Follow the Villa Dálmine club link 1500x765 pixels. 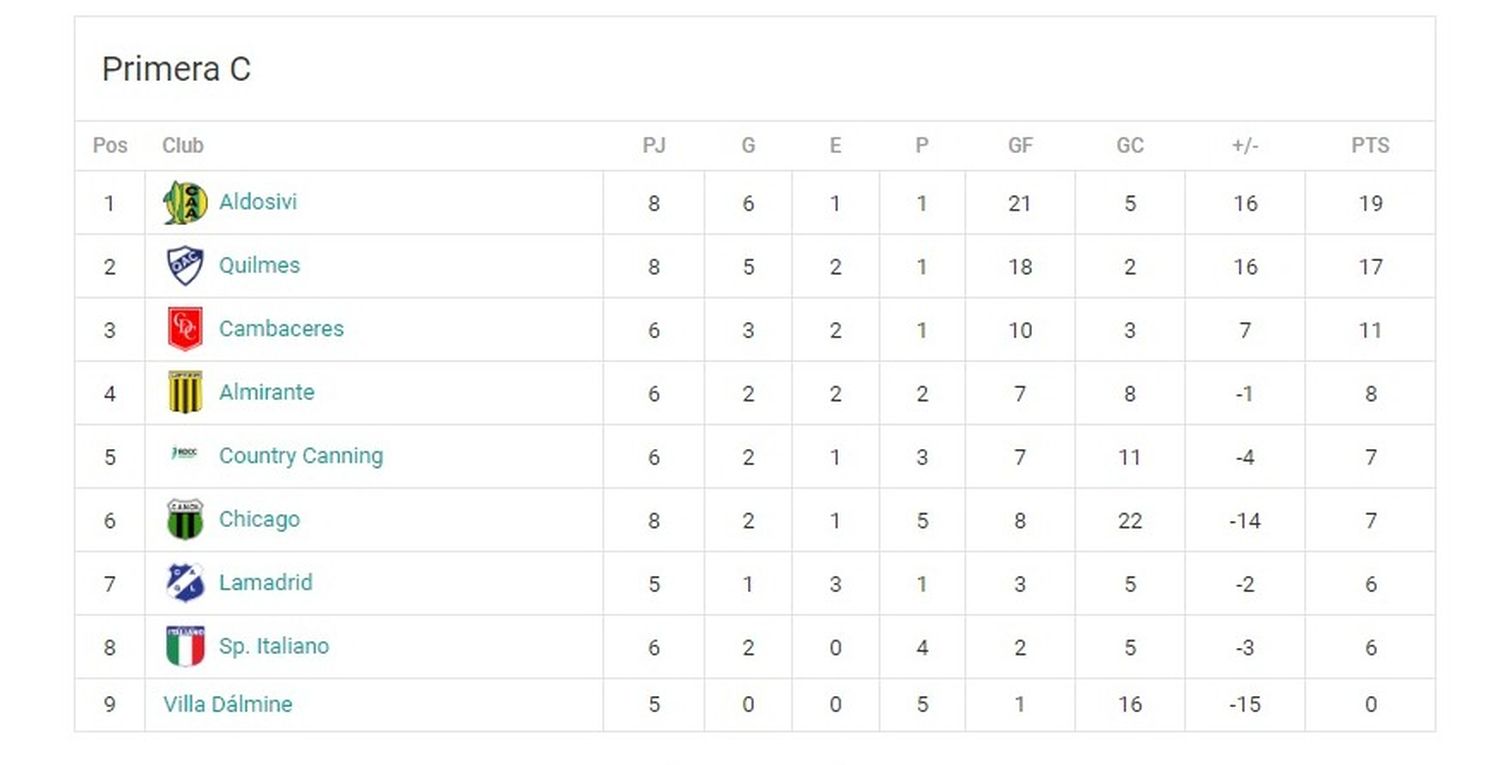tap(228, 704)
